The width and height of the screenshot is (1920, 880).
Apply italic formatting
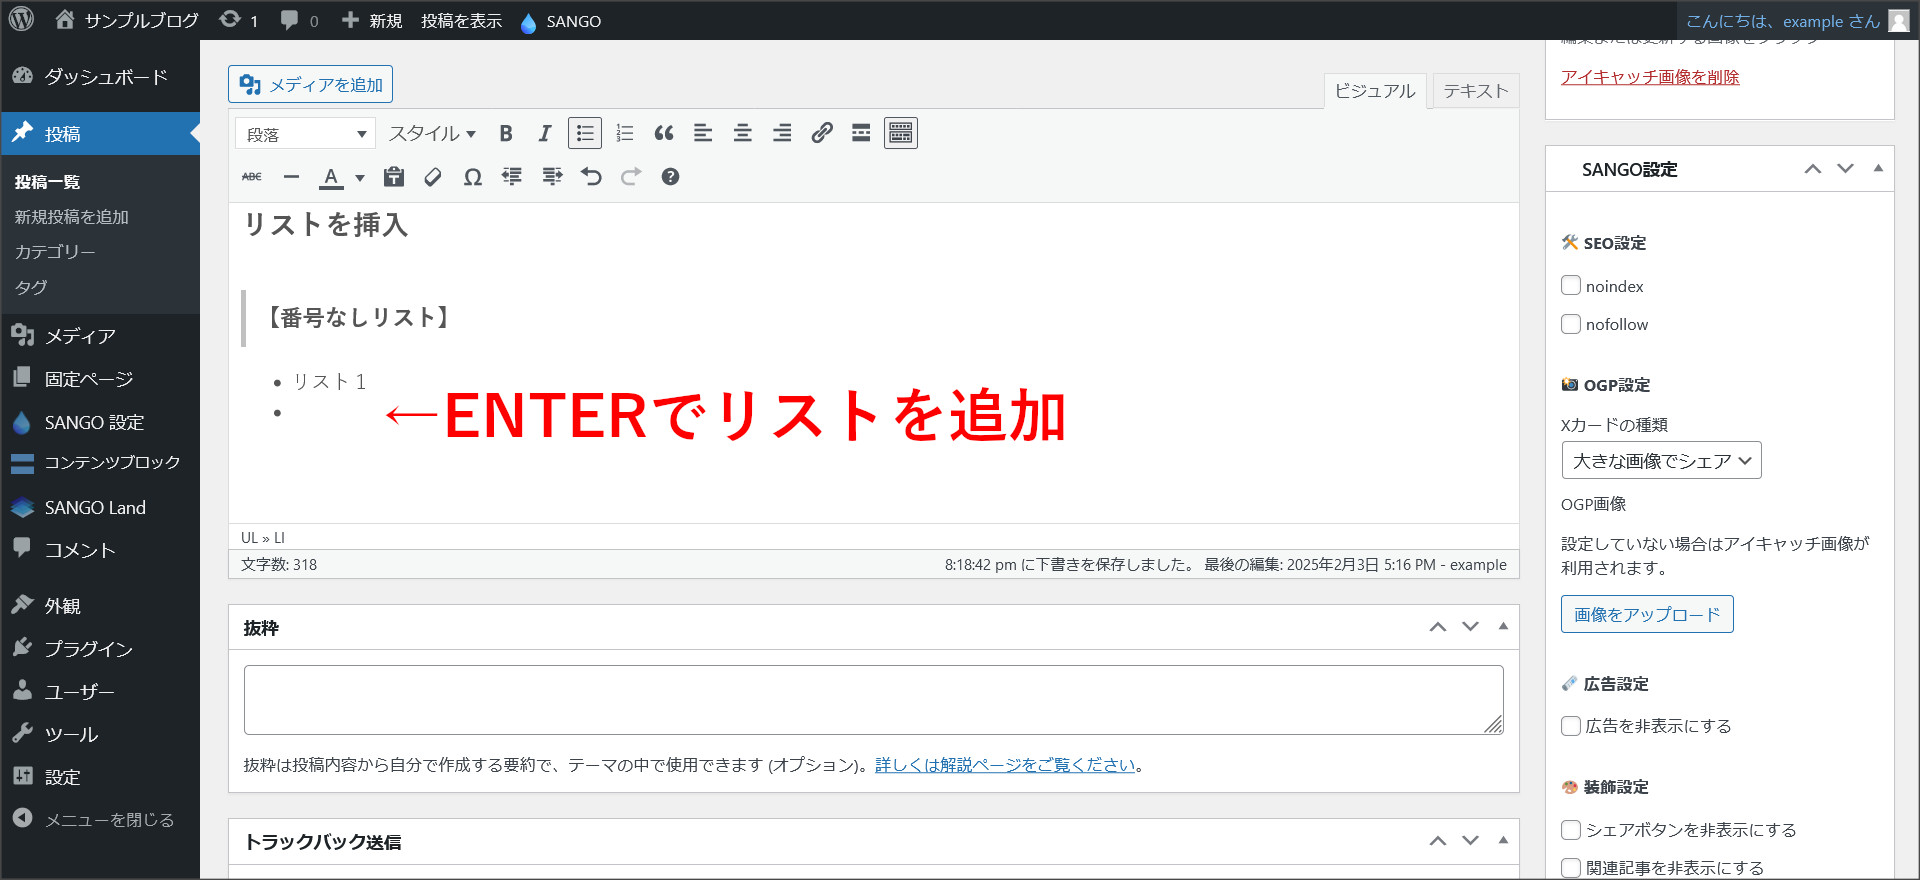(545, 133)
